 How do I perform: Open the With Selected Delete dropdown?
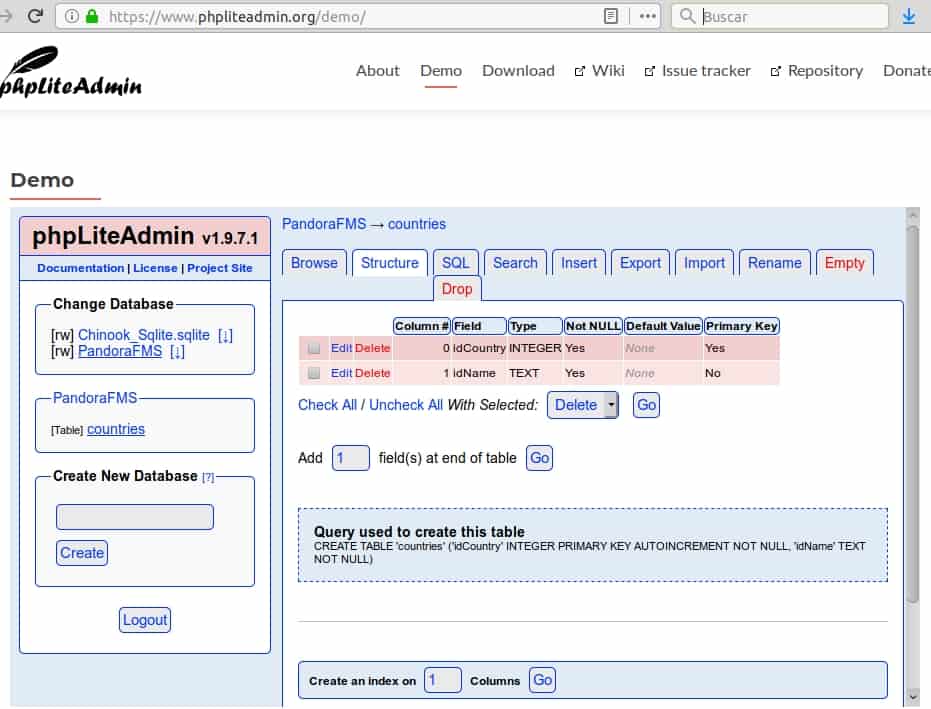coord(582,405)
